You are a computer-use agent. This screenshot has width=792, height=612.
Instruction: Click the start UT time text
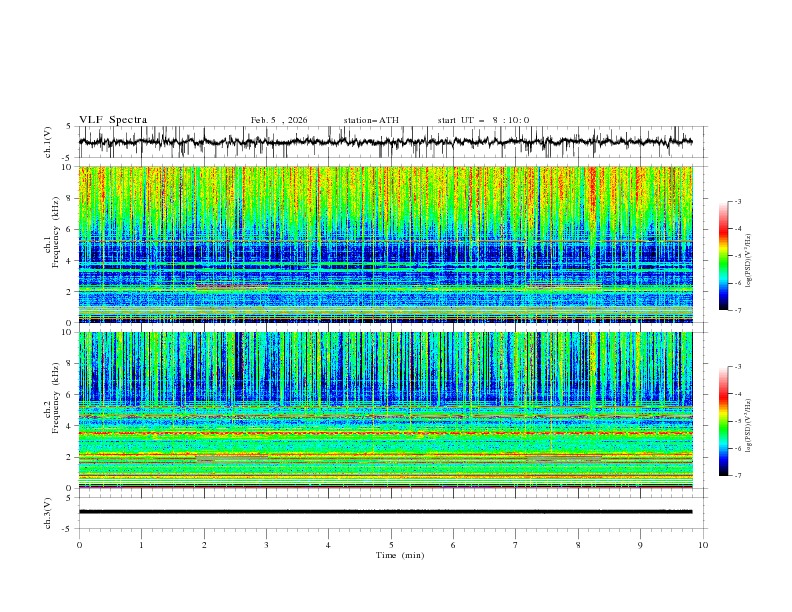[x=483, y=120]
